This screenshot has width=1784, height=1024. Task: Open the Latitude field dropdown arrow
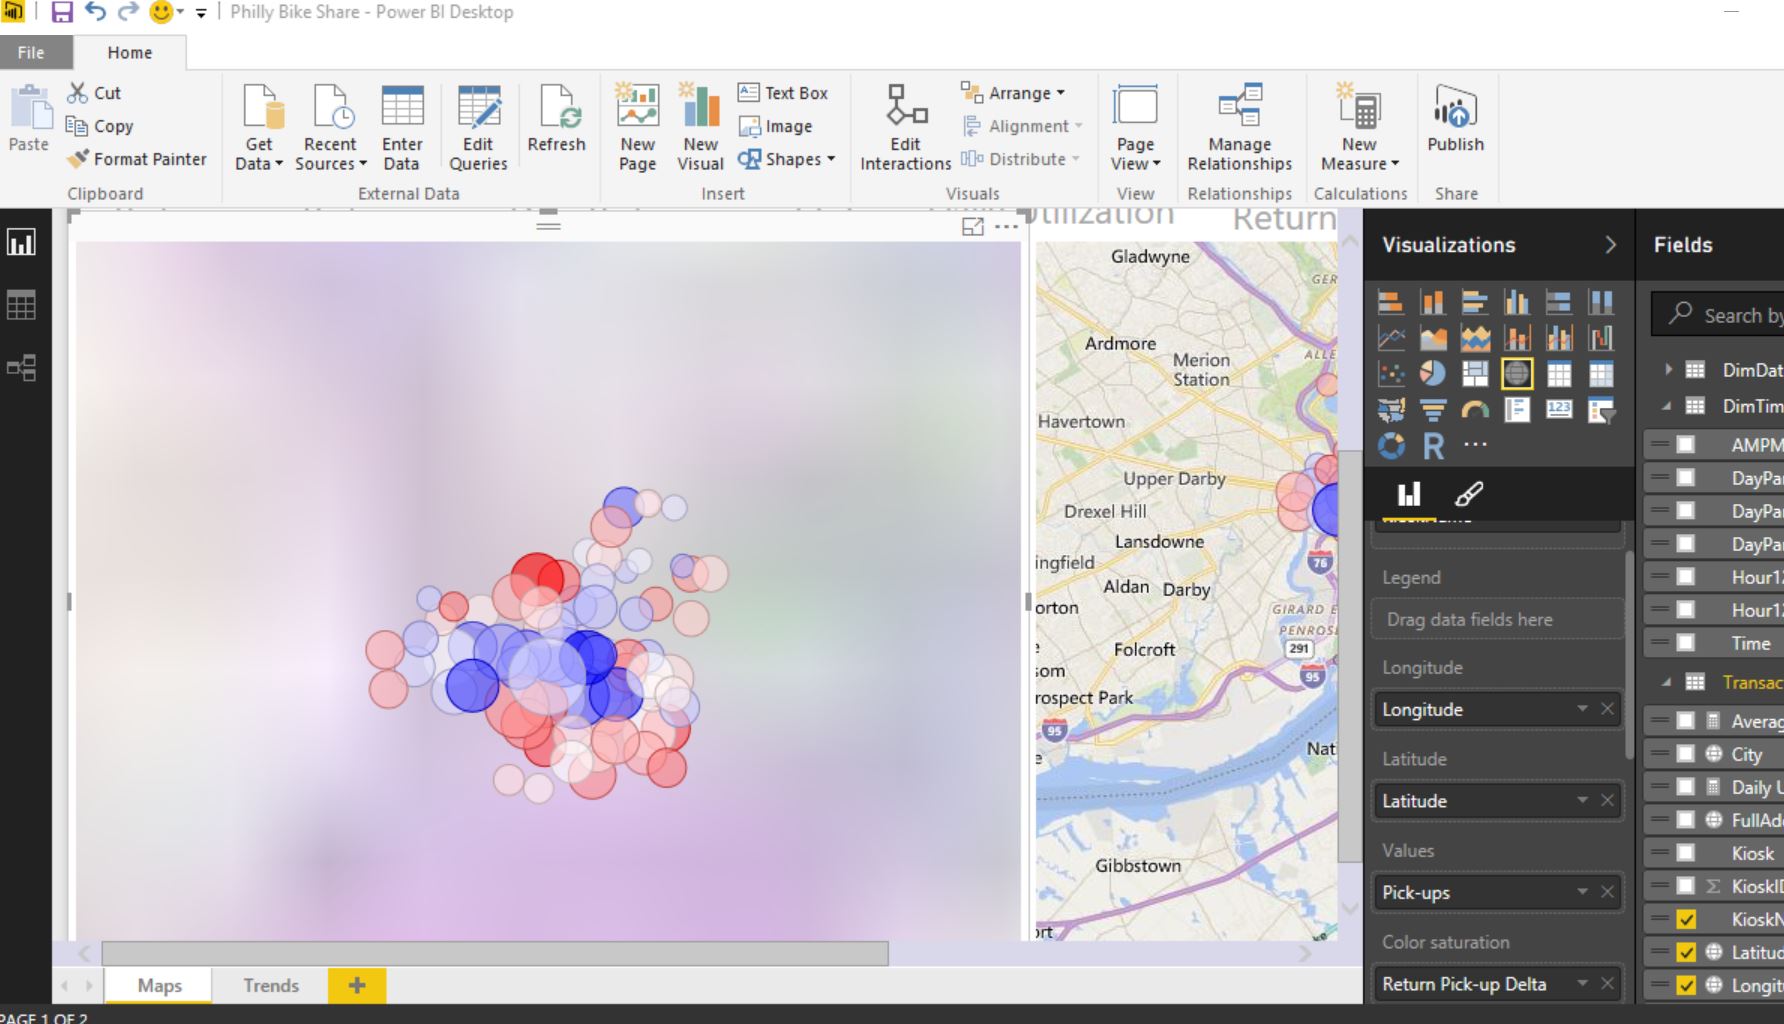1582,800
